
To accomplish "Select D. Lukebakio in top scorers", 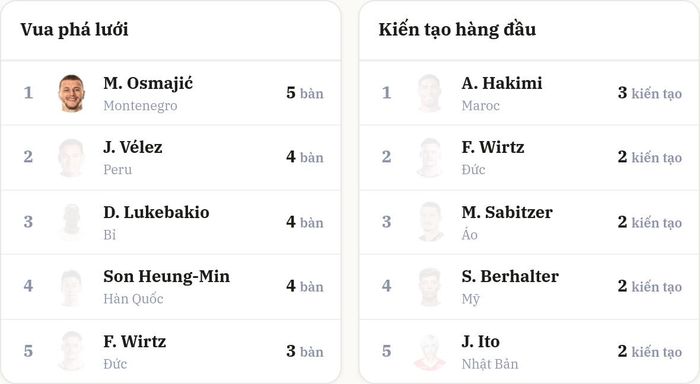I will (x=156, y=212).
